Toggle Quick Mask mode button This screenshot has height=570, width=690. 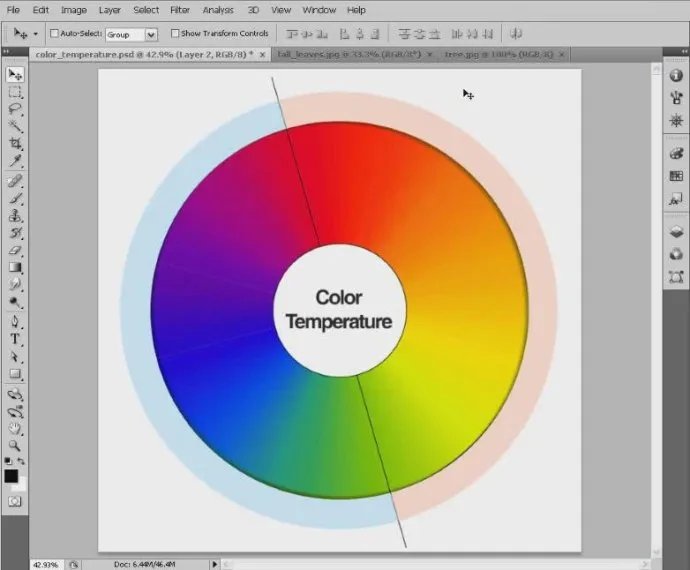(x=15, y=500)
